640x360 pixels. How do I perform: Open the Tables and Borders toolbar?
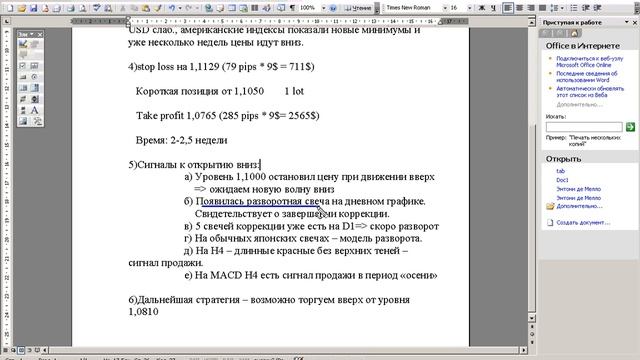point(220,8)
